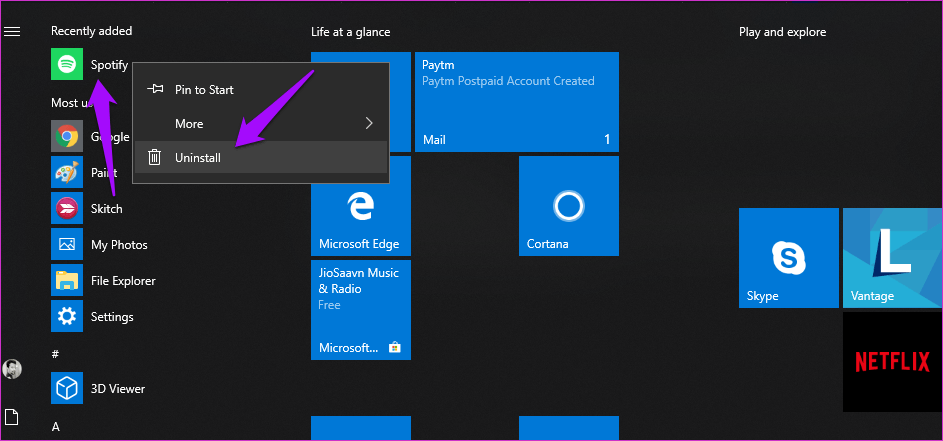Expand the More submenu chevron arrow
Viewport: 943px width, 441px height.
point(369,123)
